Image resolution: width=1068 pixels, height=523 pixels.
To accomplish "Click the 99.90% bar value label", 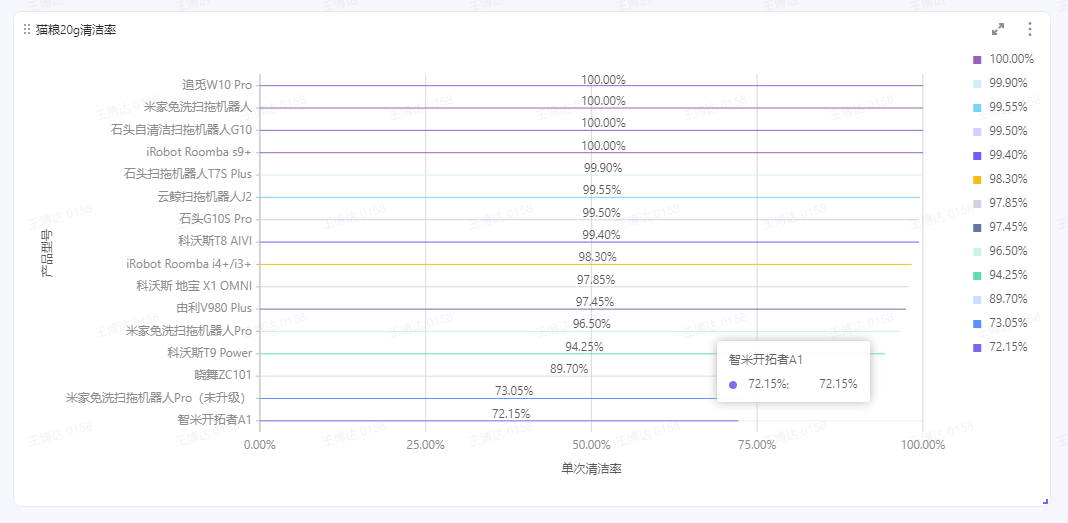I will (603, 168).
